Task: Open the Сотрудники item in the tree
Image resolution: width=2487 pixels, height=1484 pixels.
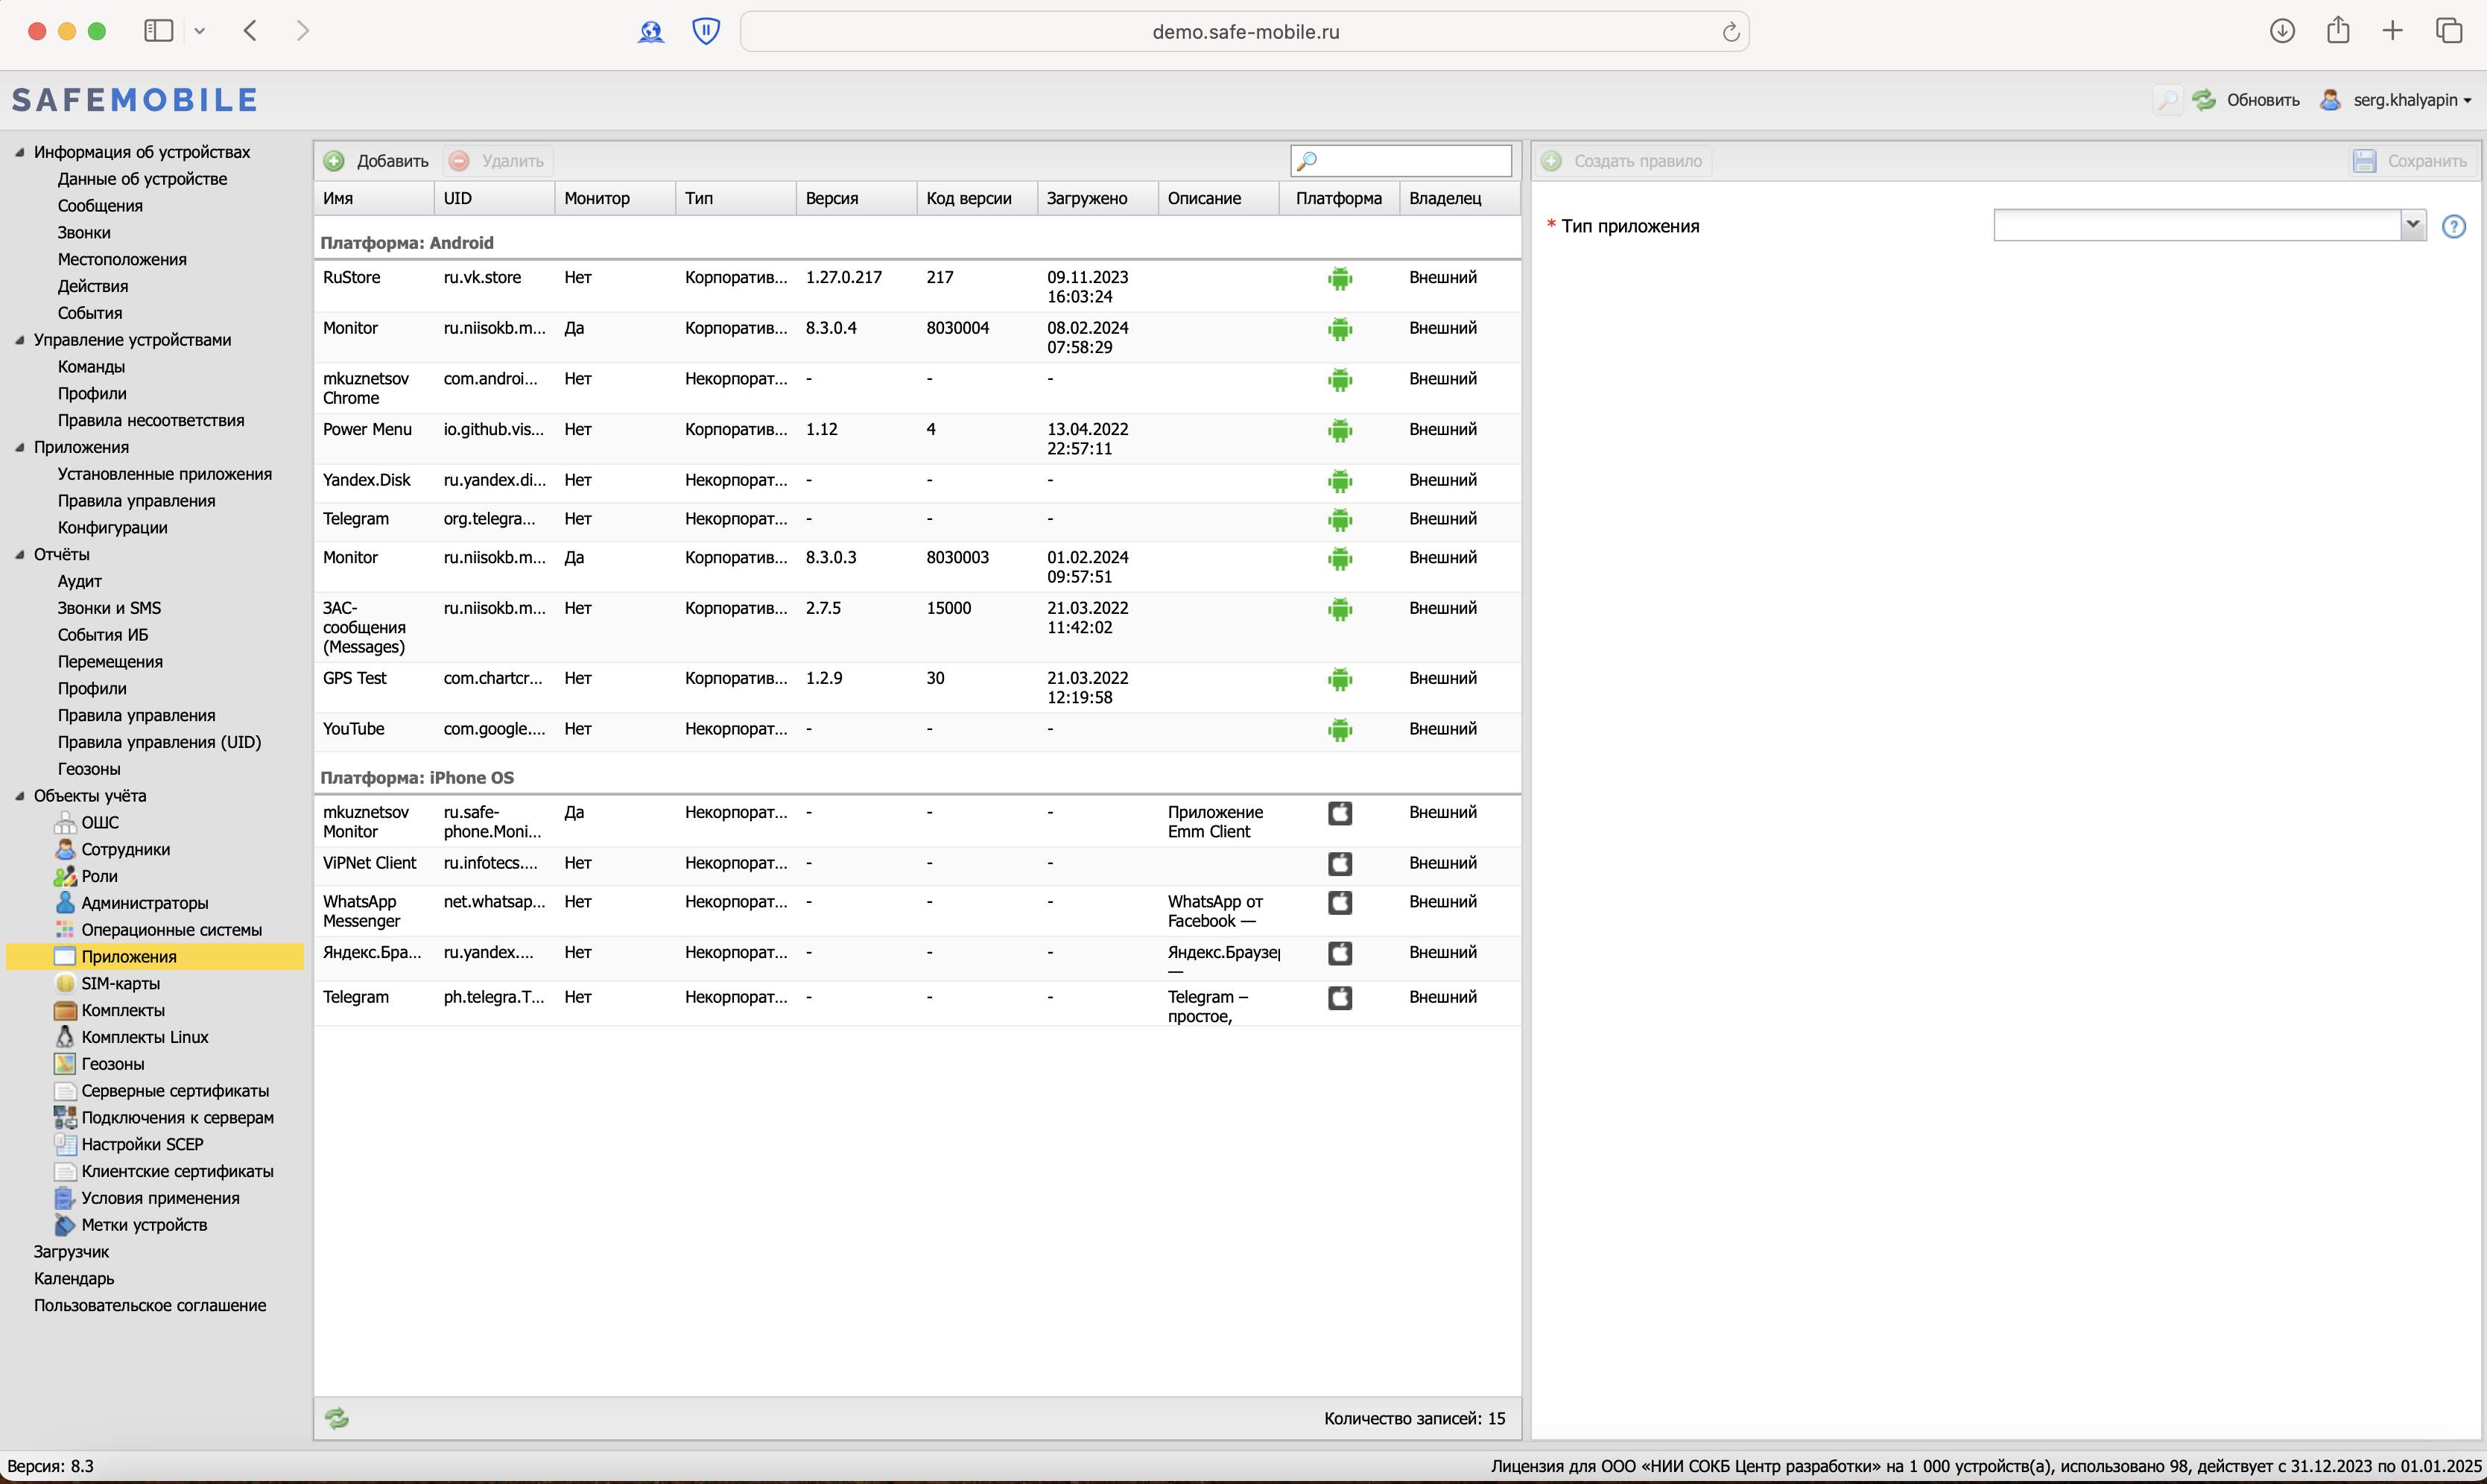Action: coord(125,849)
